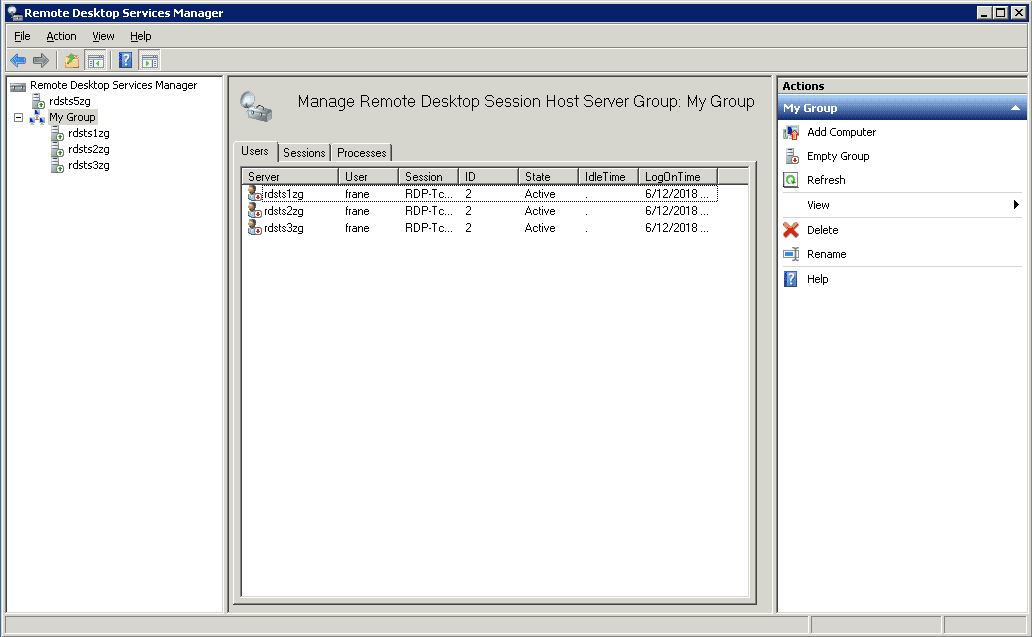Click the rdsts1zg server icon in tree
The height and width of the screenshot is (637, 1032).
[58, 134]
